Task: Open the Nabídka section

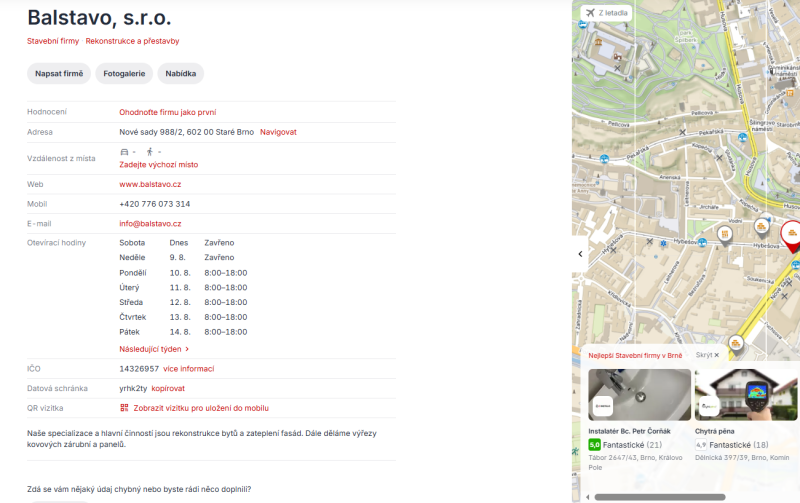Action: (x=181, y=73)
